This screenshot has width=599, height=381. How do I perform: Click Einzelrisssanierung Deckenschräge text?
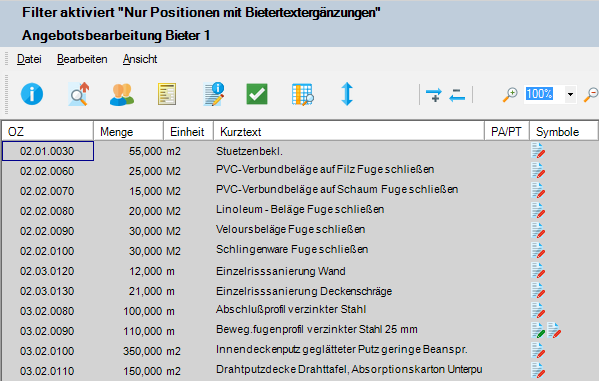tap(304, 291)
